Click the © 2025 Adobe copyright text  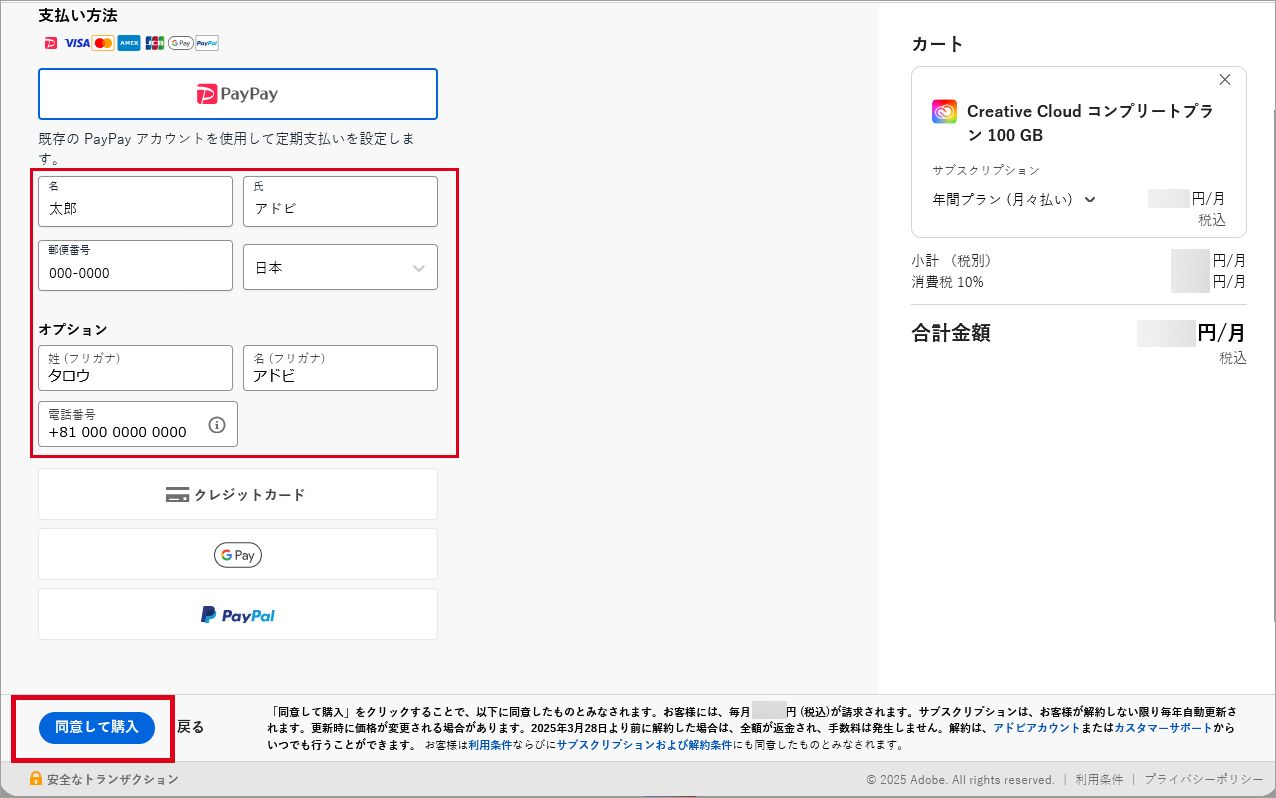tap(960, 779)
